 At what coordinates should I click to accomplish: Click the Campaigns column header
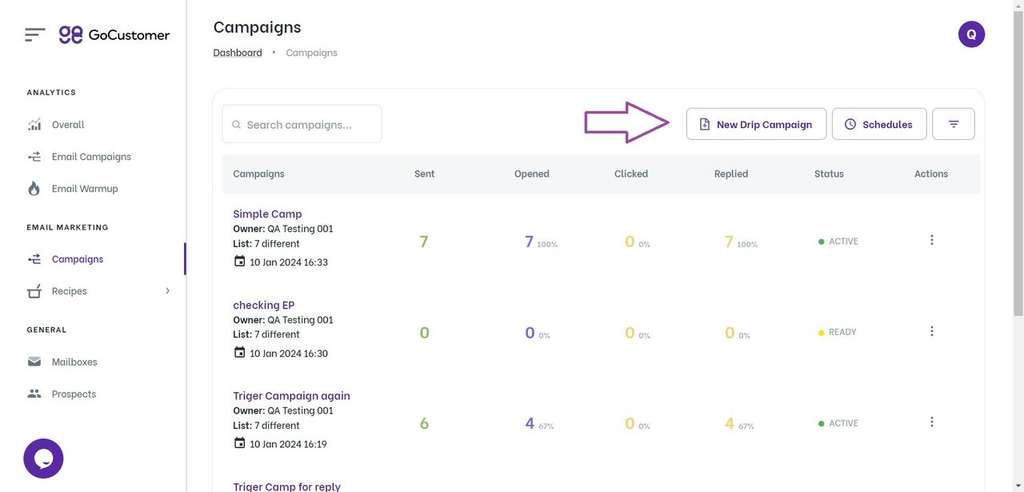coord(259,174)
